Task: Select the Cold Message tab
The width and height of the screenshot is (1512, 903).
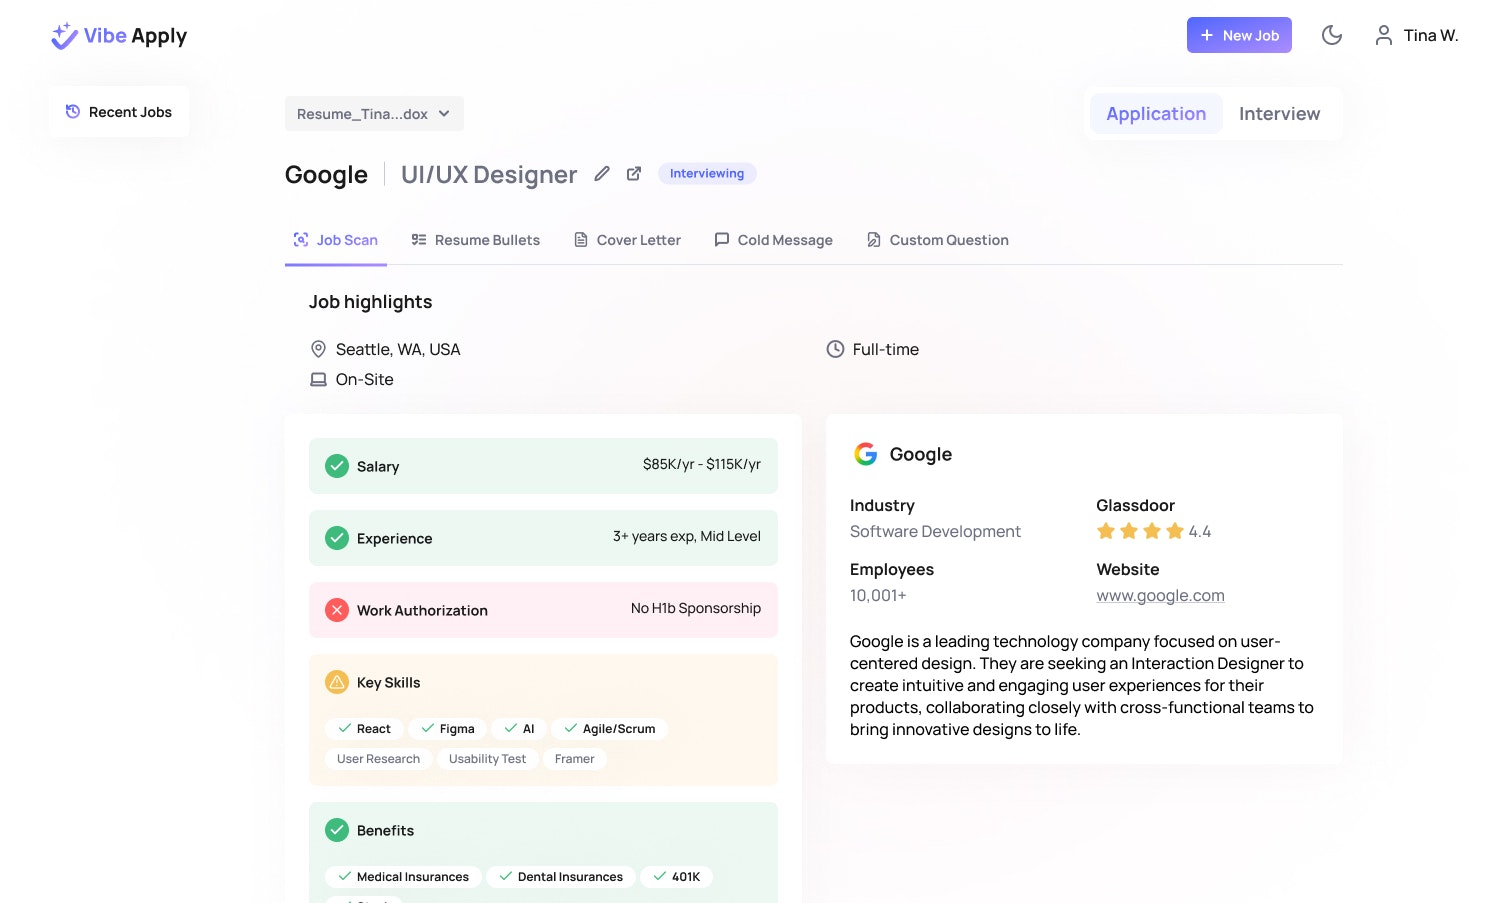Action: (774, 240)
